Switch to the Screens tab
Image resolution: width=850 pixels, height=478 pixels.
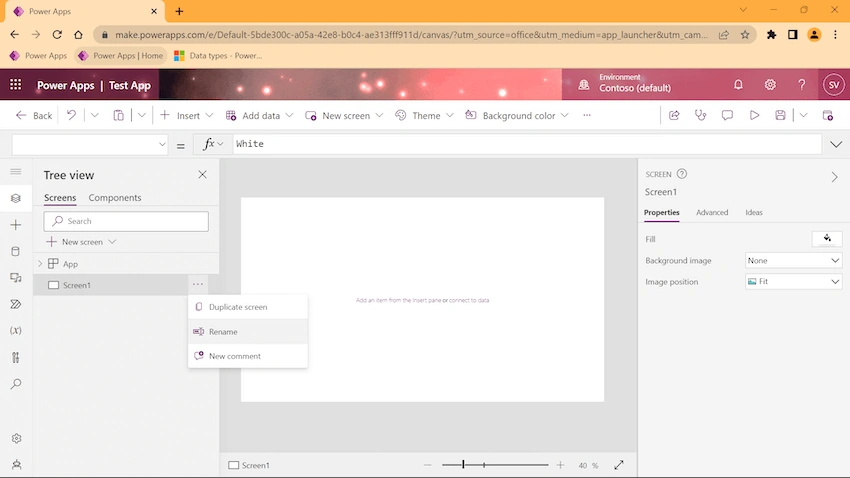pos(60,197)
